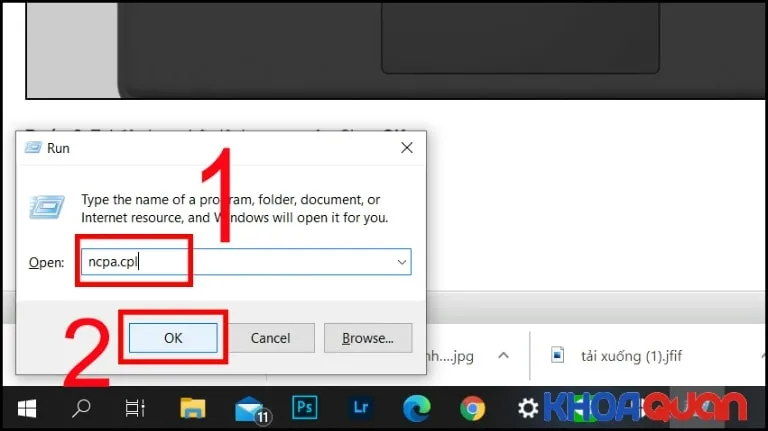Screen dimensions: 768x431
Task: Open Task View from the taskbar
Action: tap(135, 407)
